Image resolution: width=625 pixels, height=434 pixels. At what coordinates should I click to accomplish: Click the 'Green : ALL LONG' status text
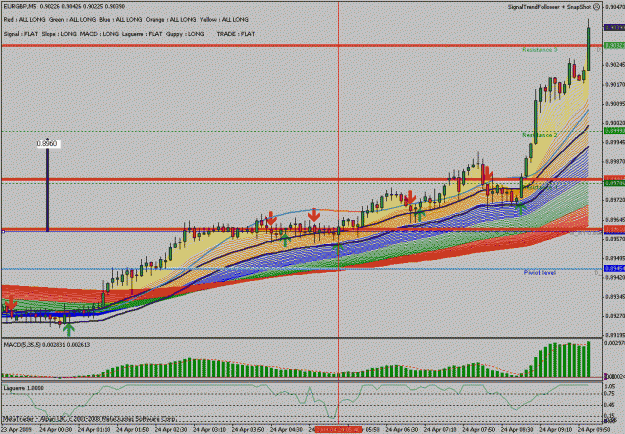tap(73, 20)
